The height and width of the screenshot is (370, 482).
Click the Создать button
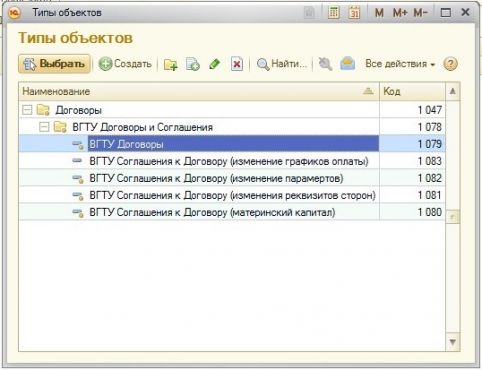pyautogui.click(x=125, y=64)
